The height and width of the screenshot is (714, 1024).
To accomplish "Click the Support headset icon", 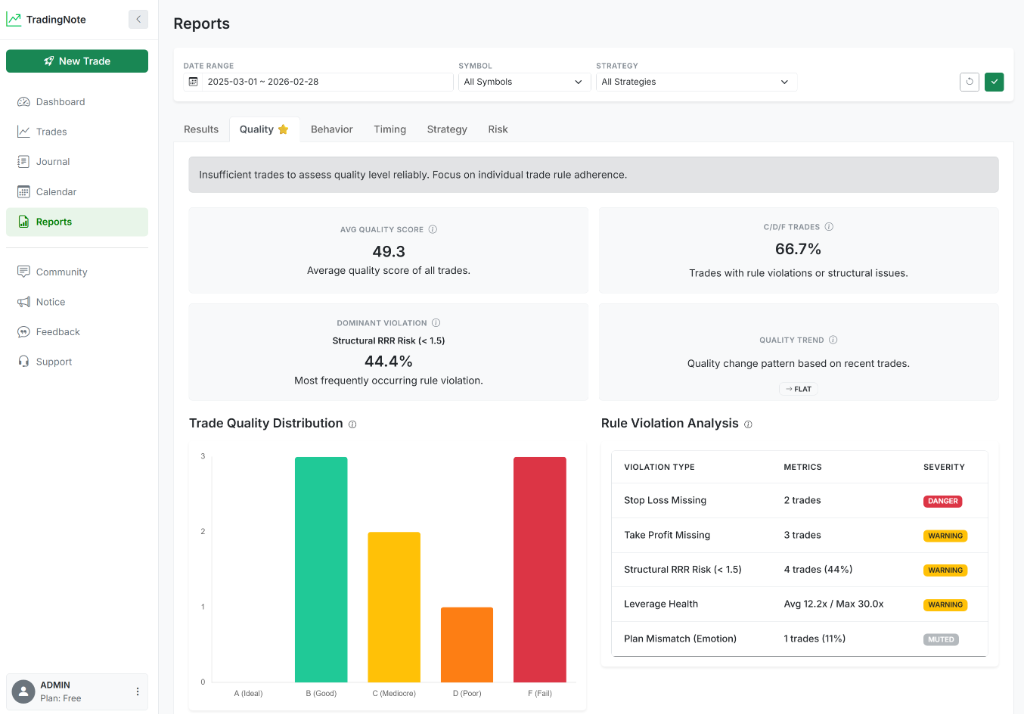I will click(x=24, y=362).
